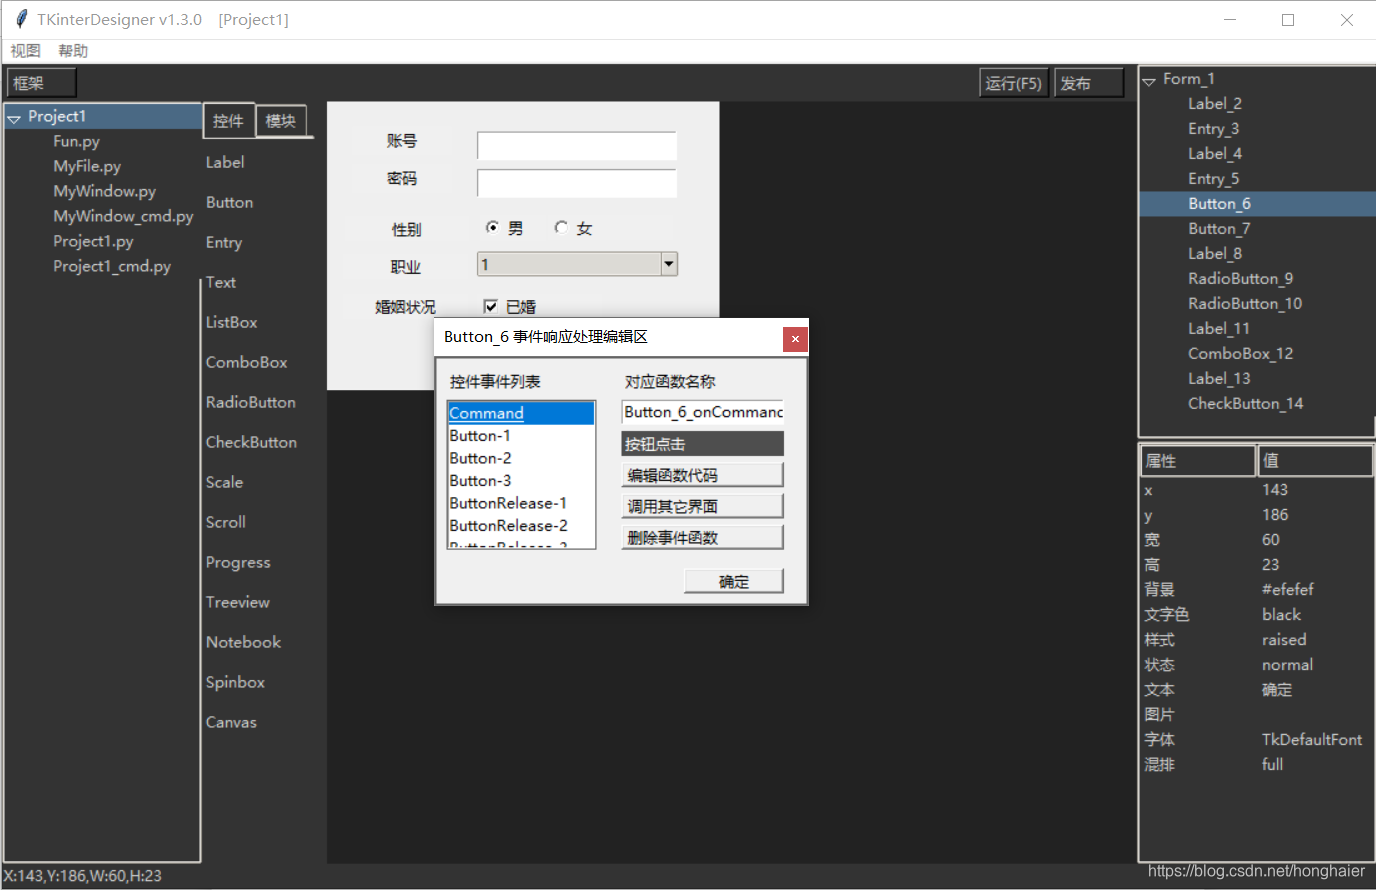Pick the Scroll widget from the palette

point(226,522)
